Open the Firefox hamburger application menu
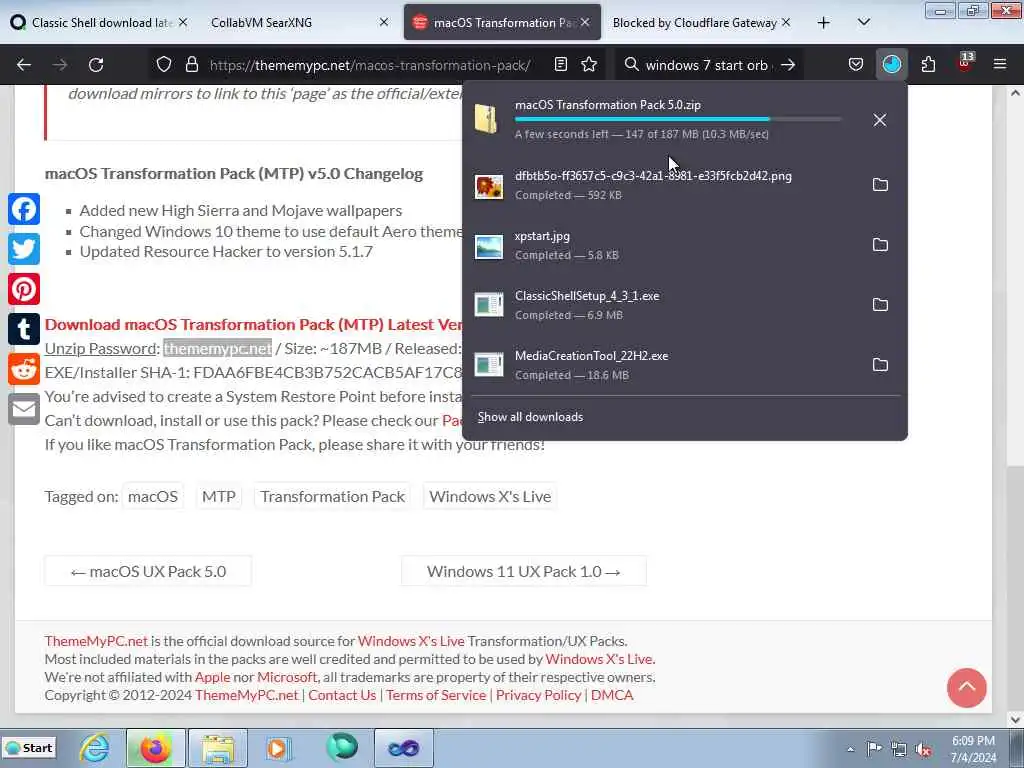 coord(1000,65)
